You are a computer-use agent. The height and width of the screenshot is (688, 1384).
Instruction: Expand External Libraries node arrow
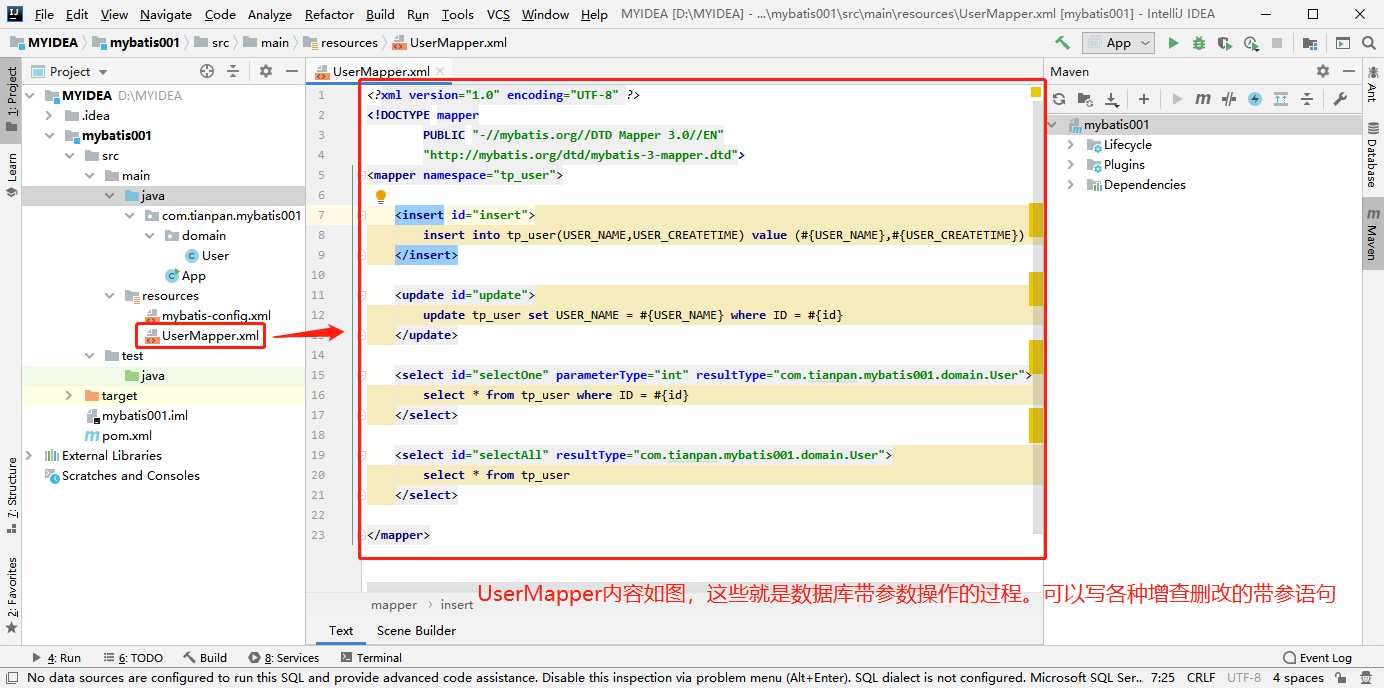tap(29, 456)
